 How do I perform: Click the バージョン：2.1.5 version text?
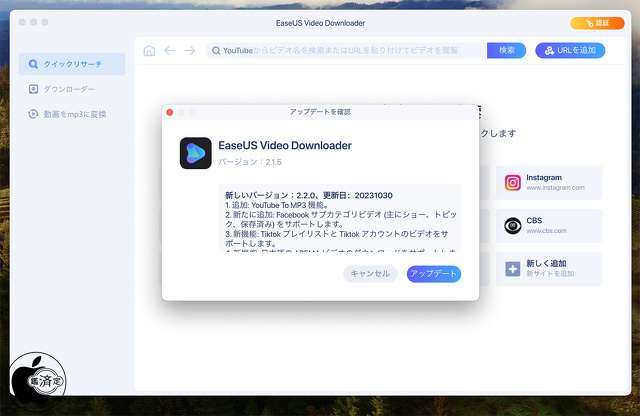[x=250, y=162]
